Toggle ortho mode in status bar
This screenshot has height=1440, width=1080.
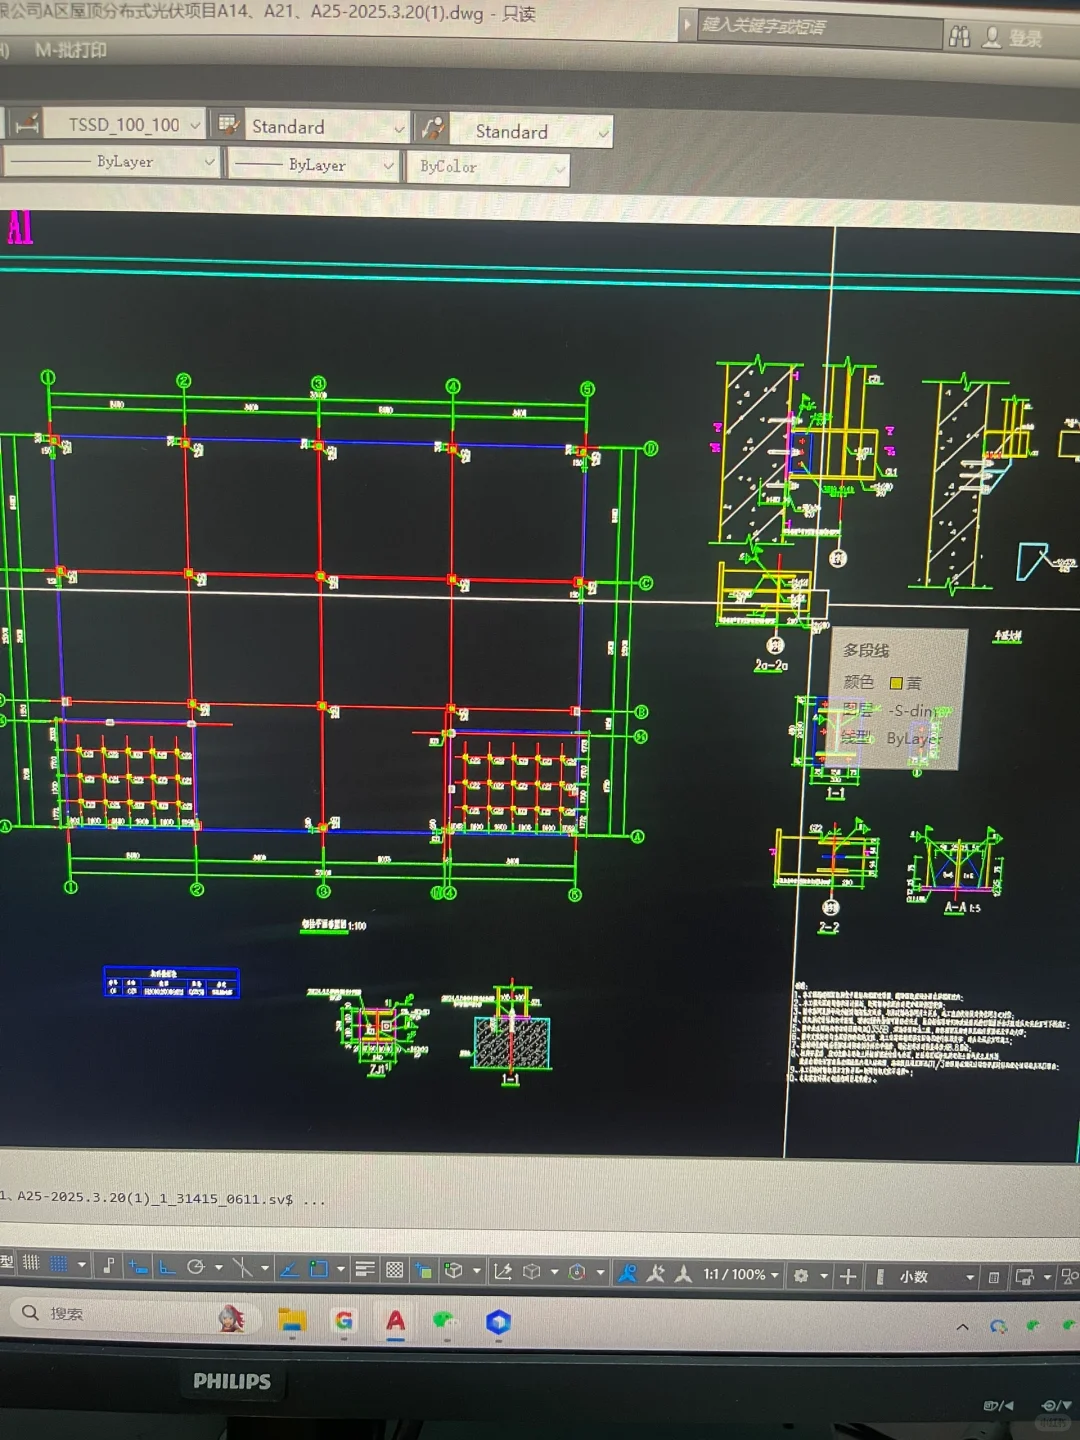click(x=167, y=1267)
